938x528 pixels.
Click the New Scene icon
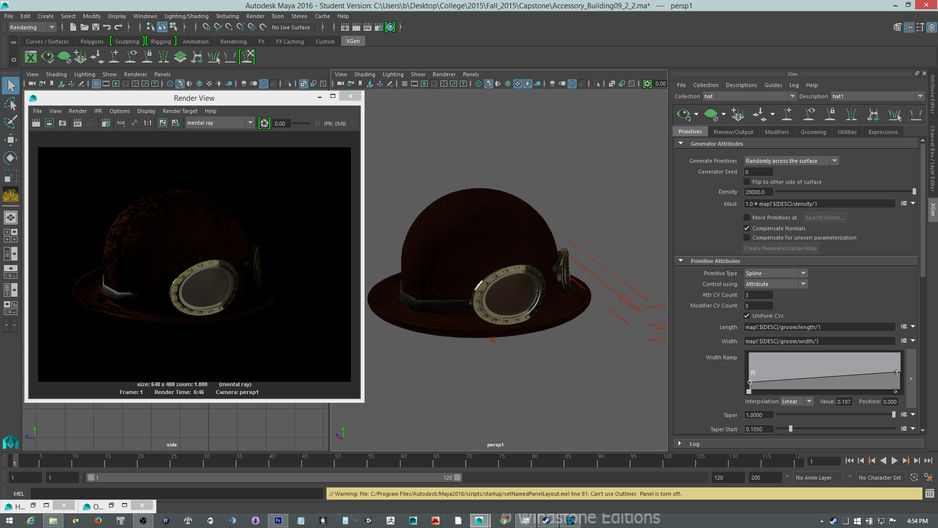tap(72, 27)
